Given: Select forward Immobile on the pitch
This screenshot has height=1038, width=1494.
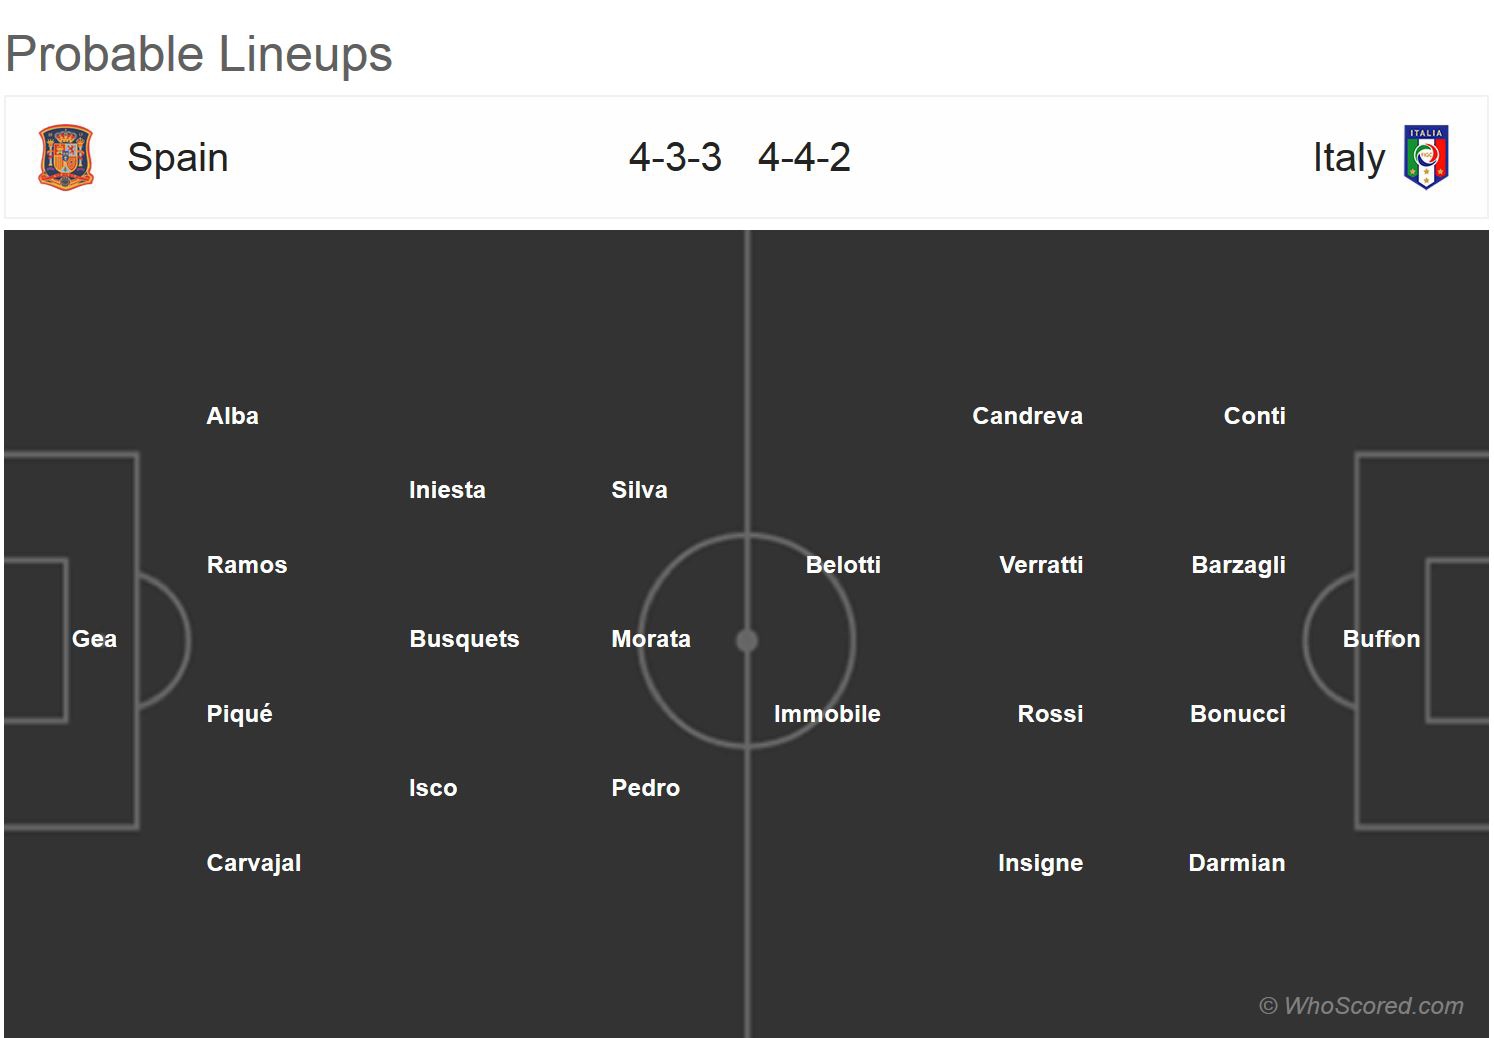Looking at the screenshot, I should point(827,714).
